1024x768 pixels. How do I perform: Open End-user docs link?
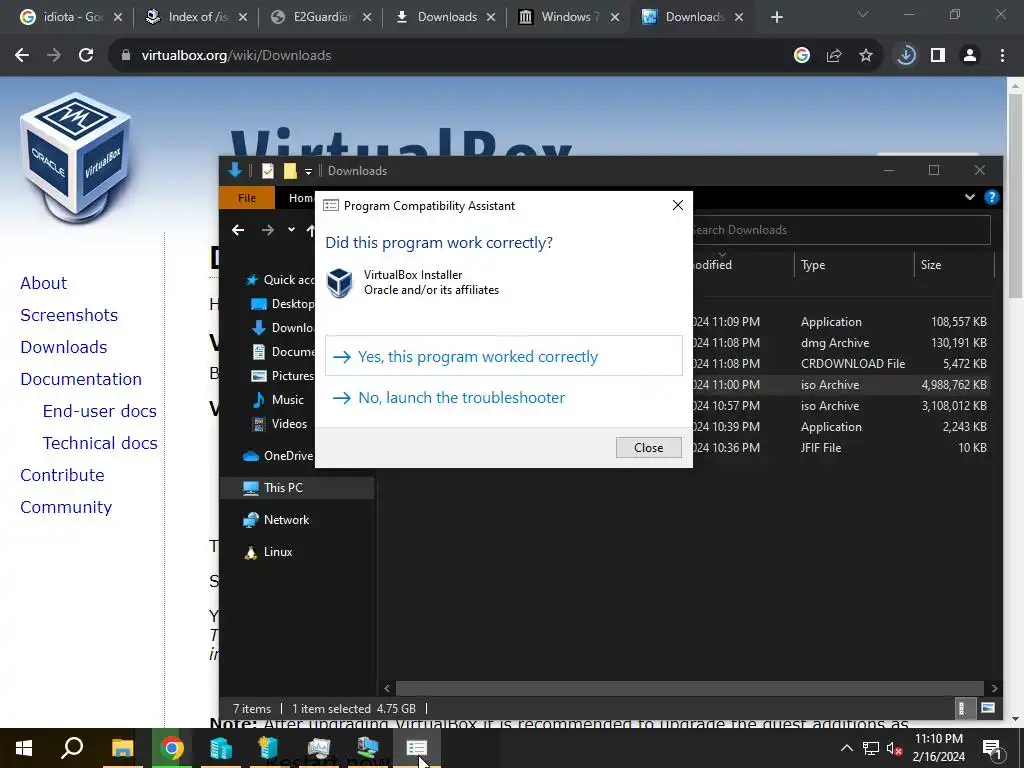tap(100, 411)
